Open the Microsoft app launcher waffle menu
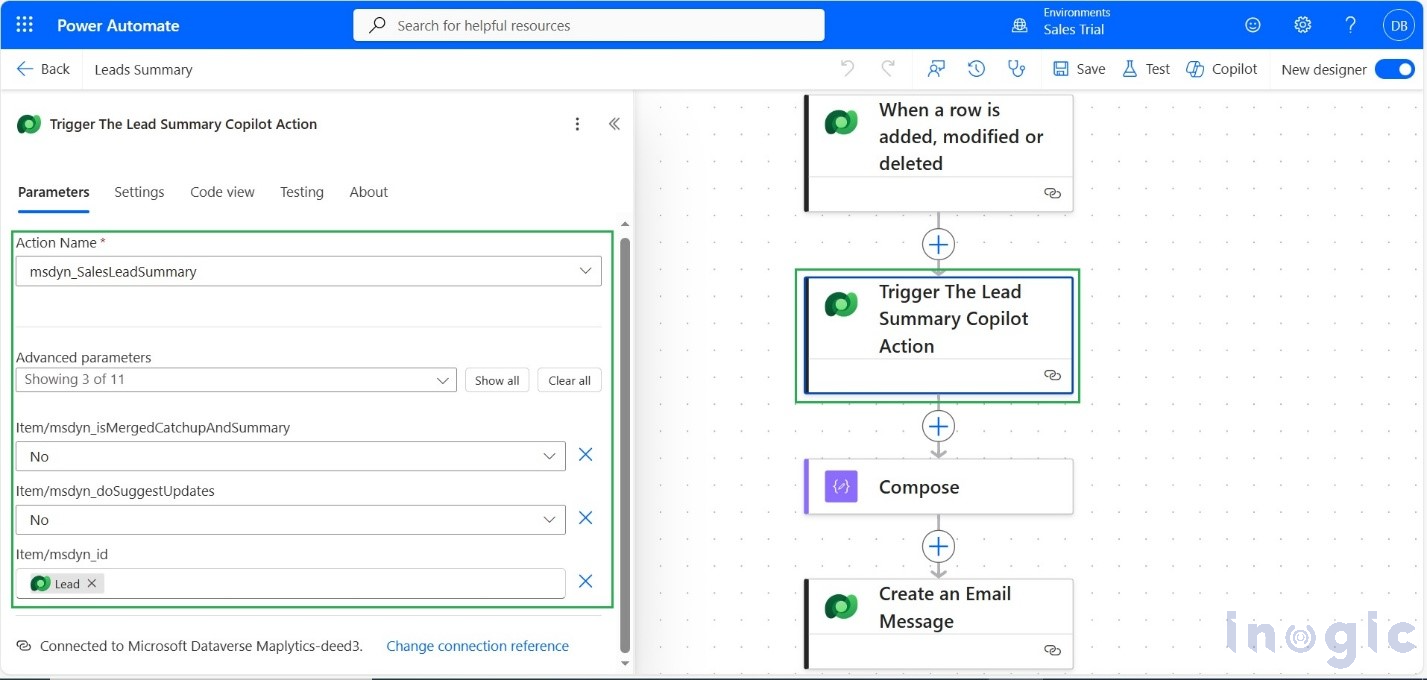 (x=23, y=24)
